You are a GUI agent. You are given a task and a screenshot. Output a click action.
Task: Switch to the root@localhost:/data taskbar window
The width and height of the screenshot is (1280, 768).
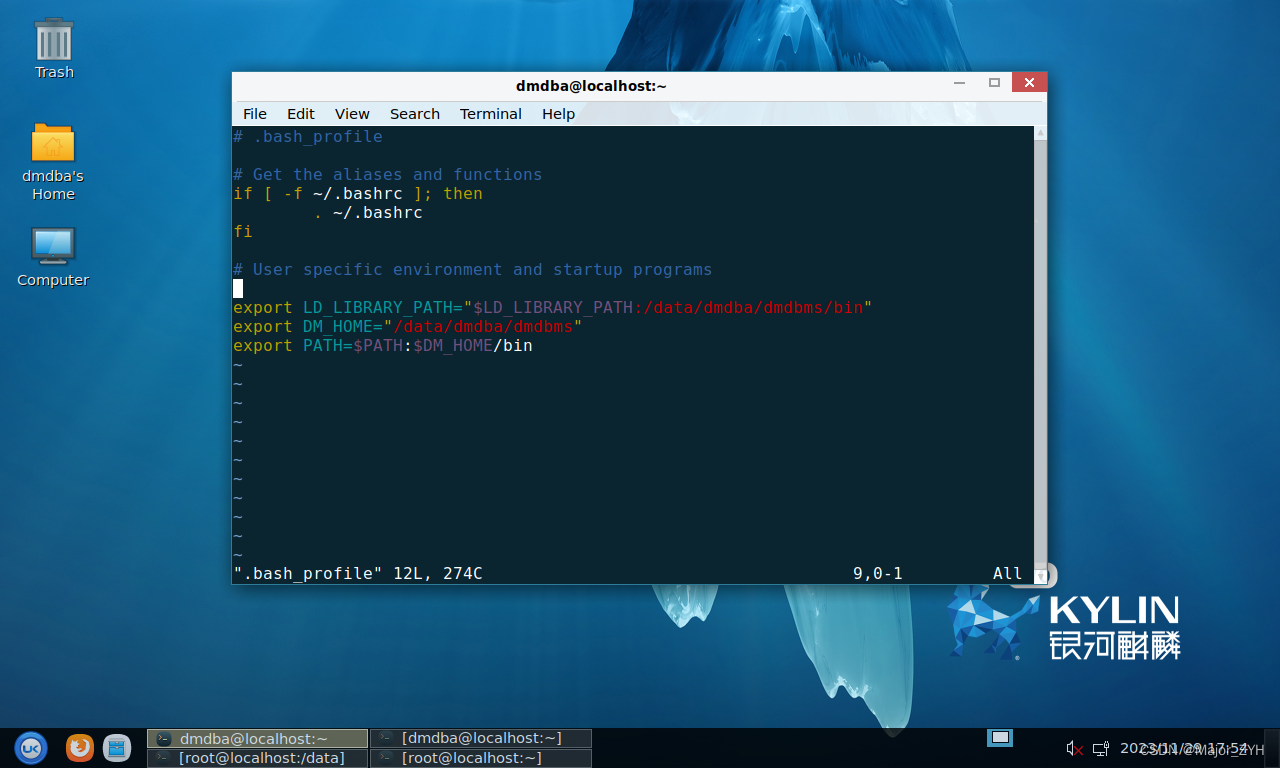pyautogui.click(x=258, y=758)
